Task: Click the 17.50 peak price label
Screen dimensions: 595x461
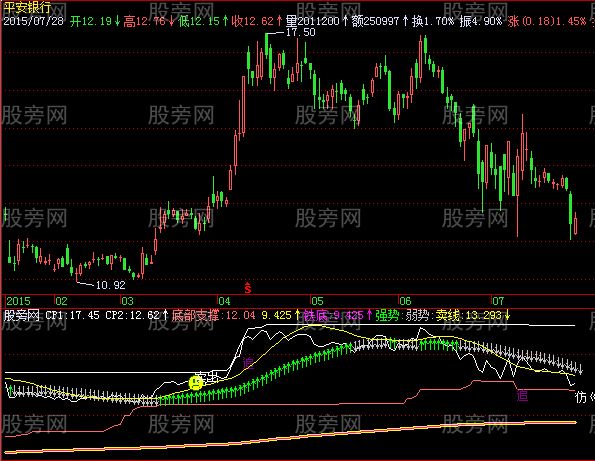Action: 301,33
